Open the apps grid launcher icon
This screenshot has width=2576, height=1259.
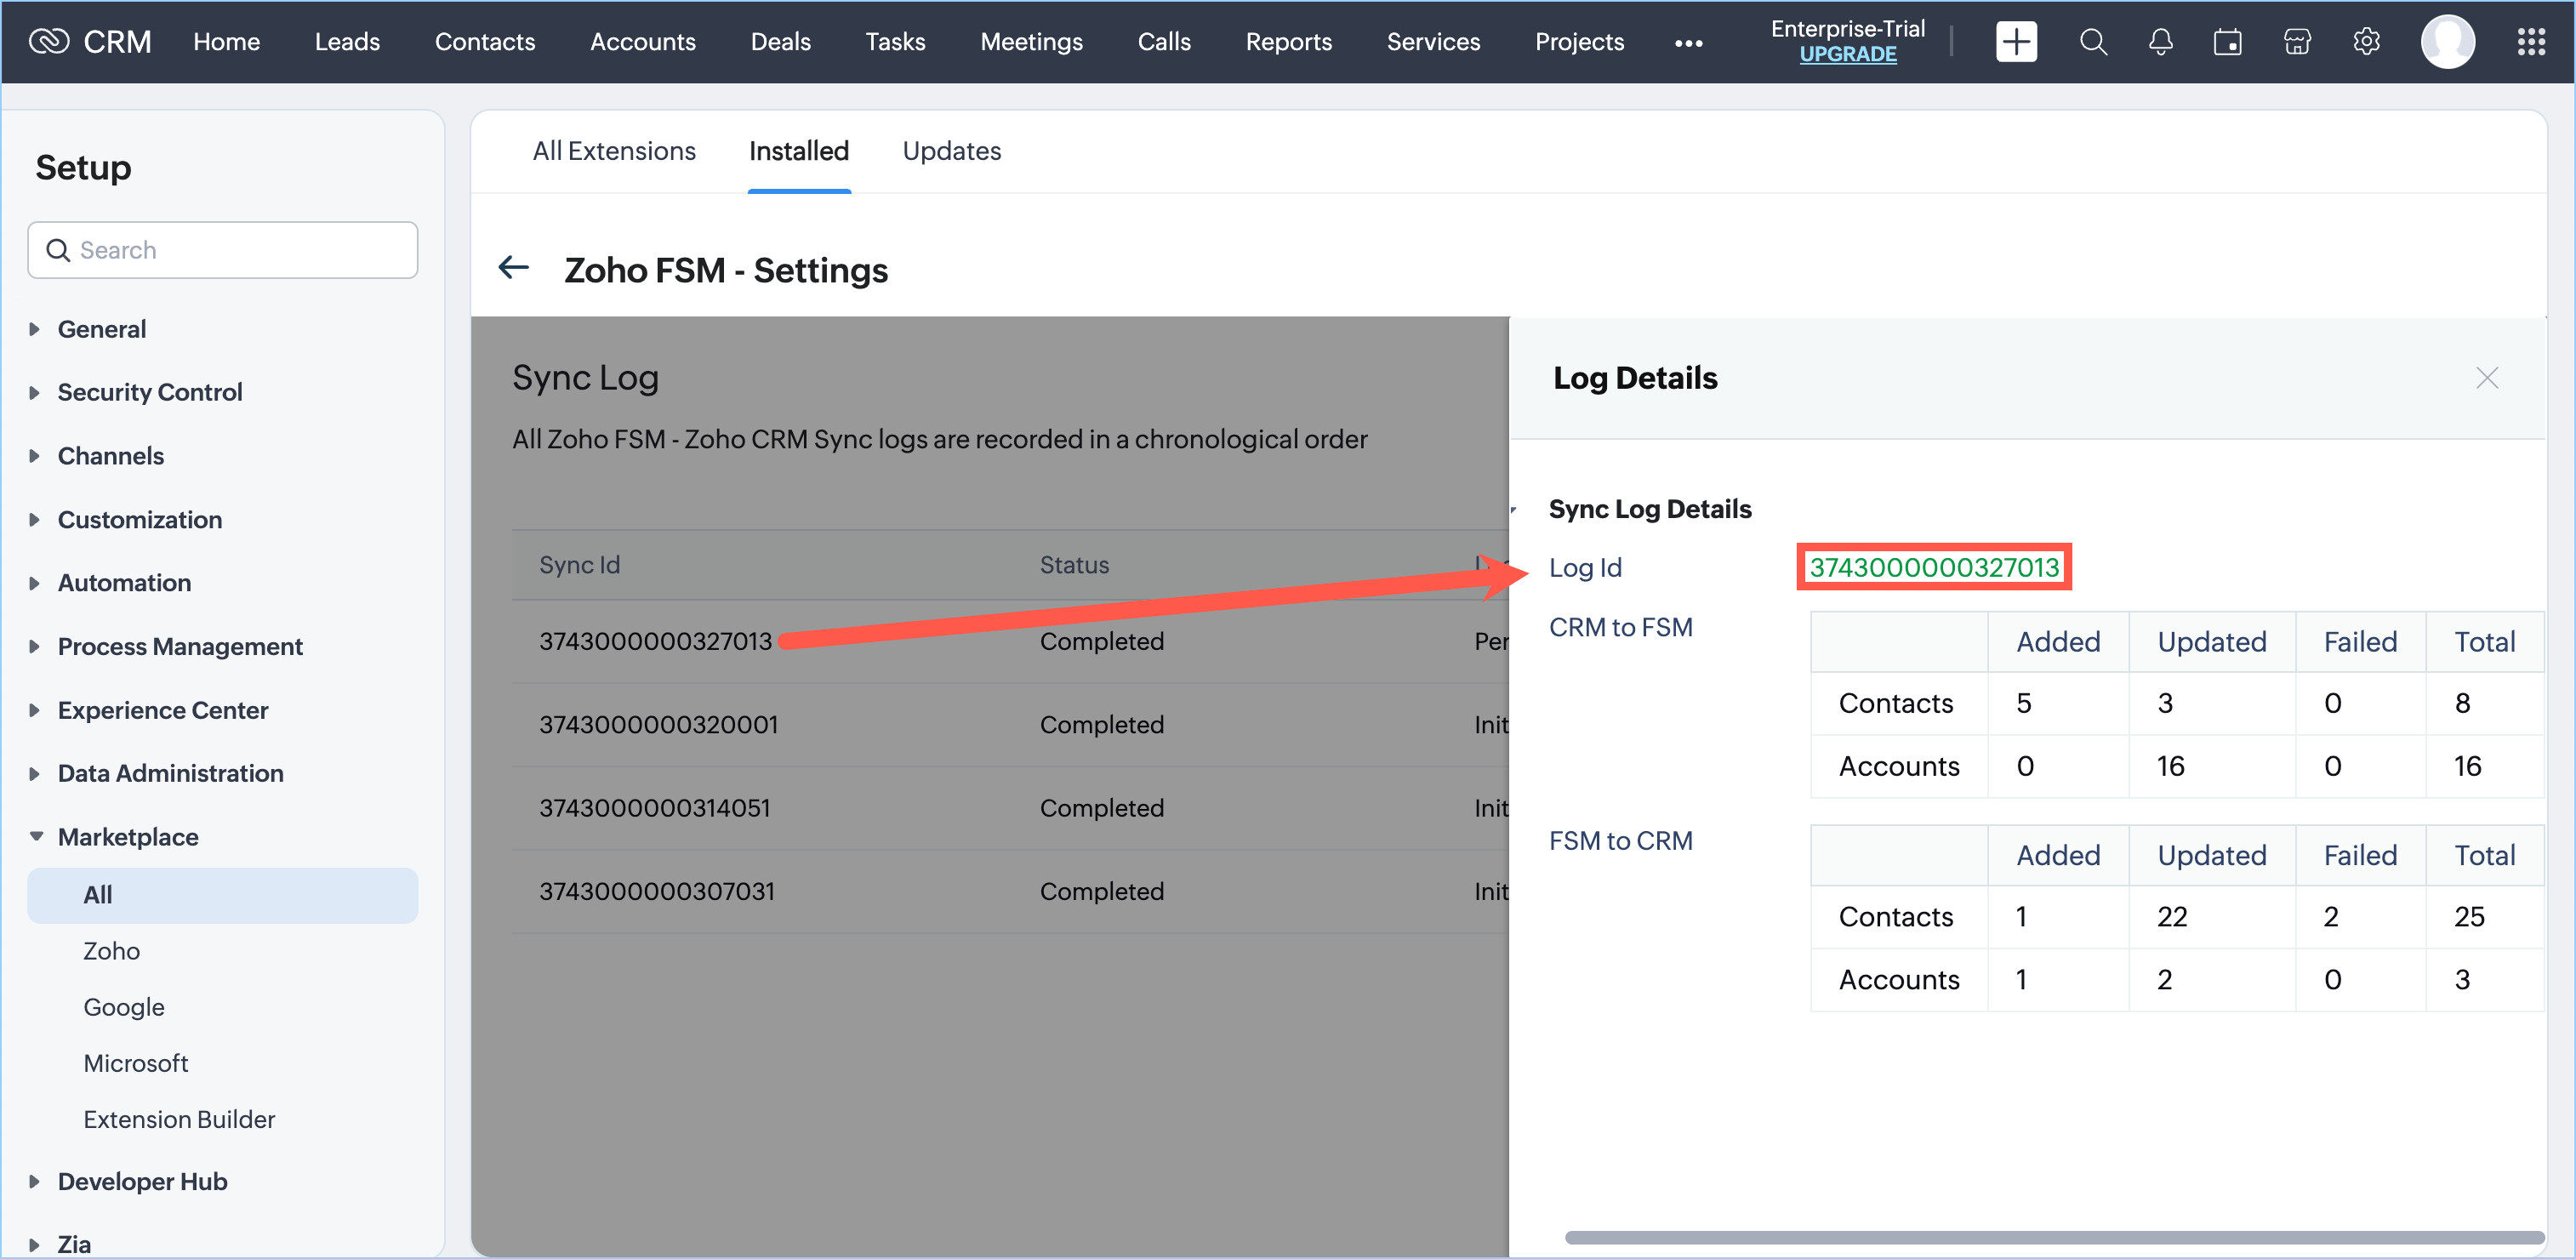[2530, 42]
